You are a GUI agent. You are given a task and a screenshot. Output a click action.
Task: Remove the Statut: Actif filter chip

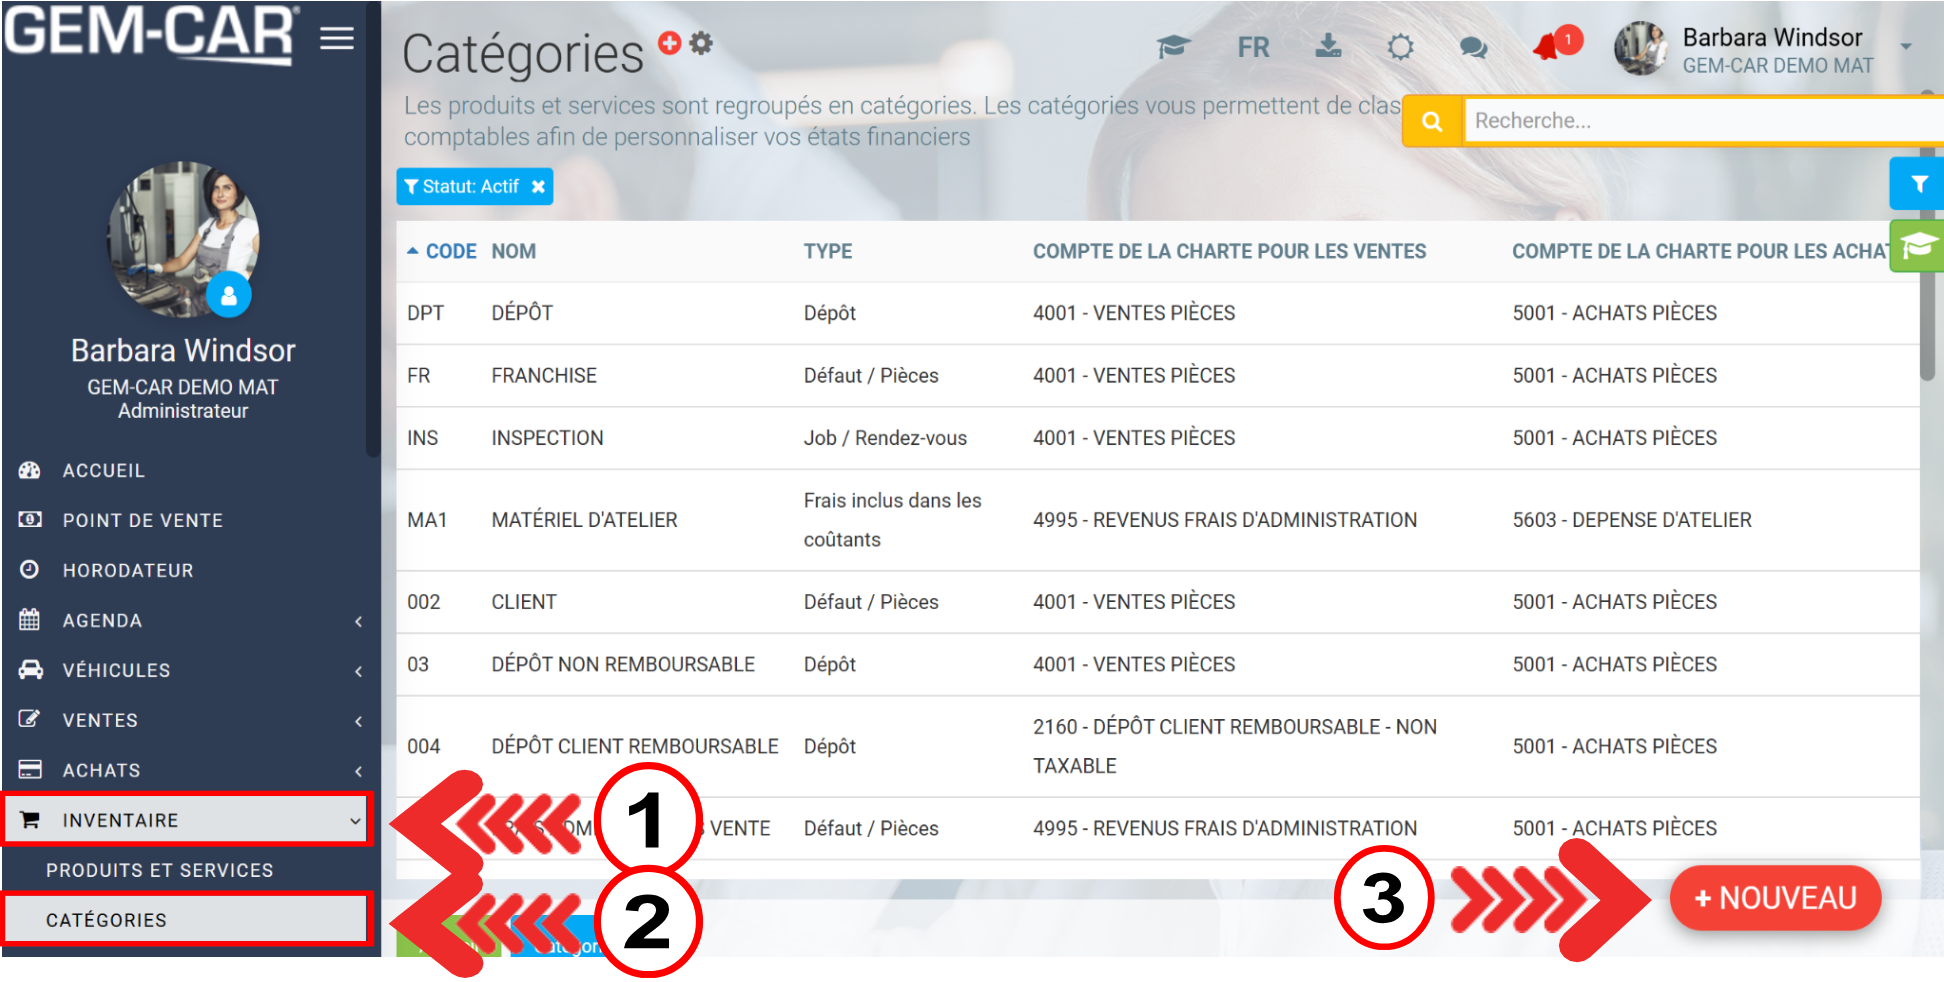pyautogui.click(x=538, y=187)
